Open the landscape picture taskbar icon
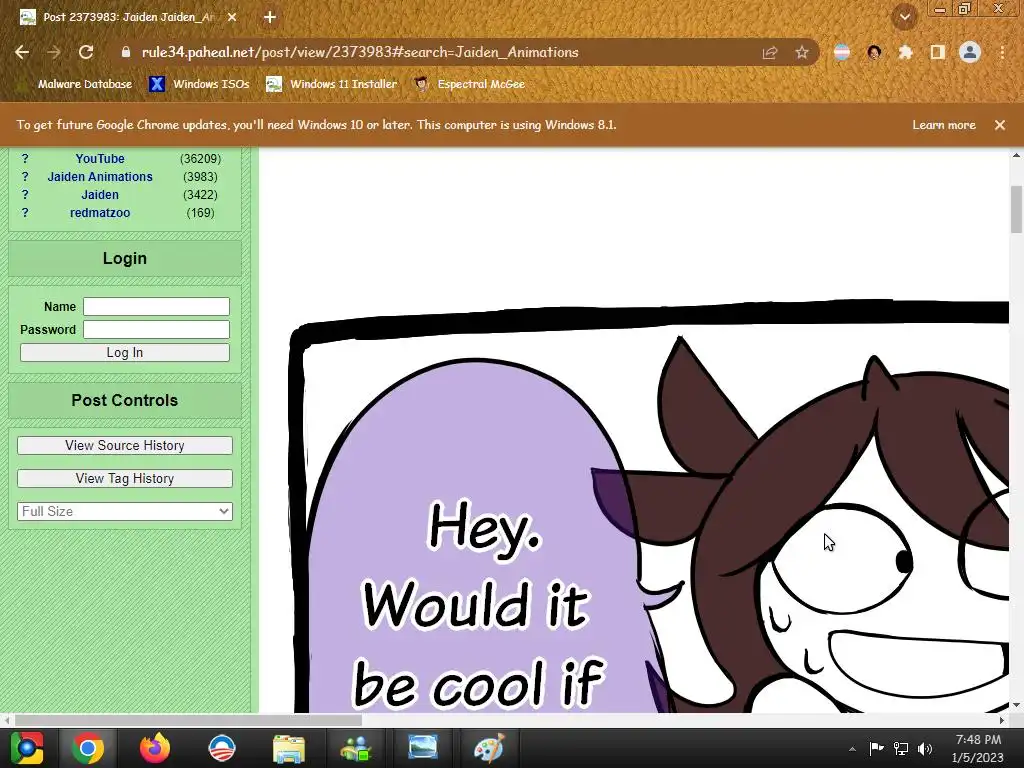This screenshot has width=1024, height=768. tap(423, 748)
